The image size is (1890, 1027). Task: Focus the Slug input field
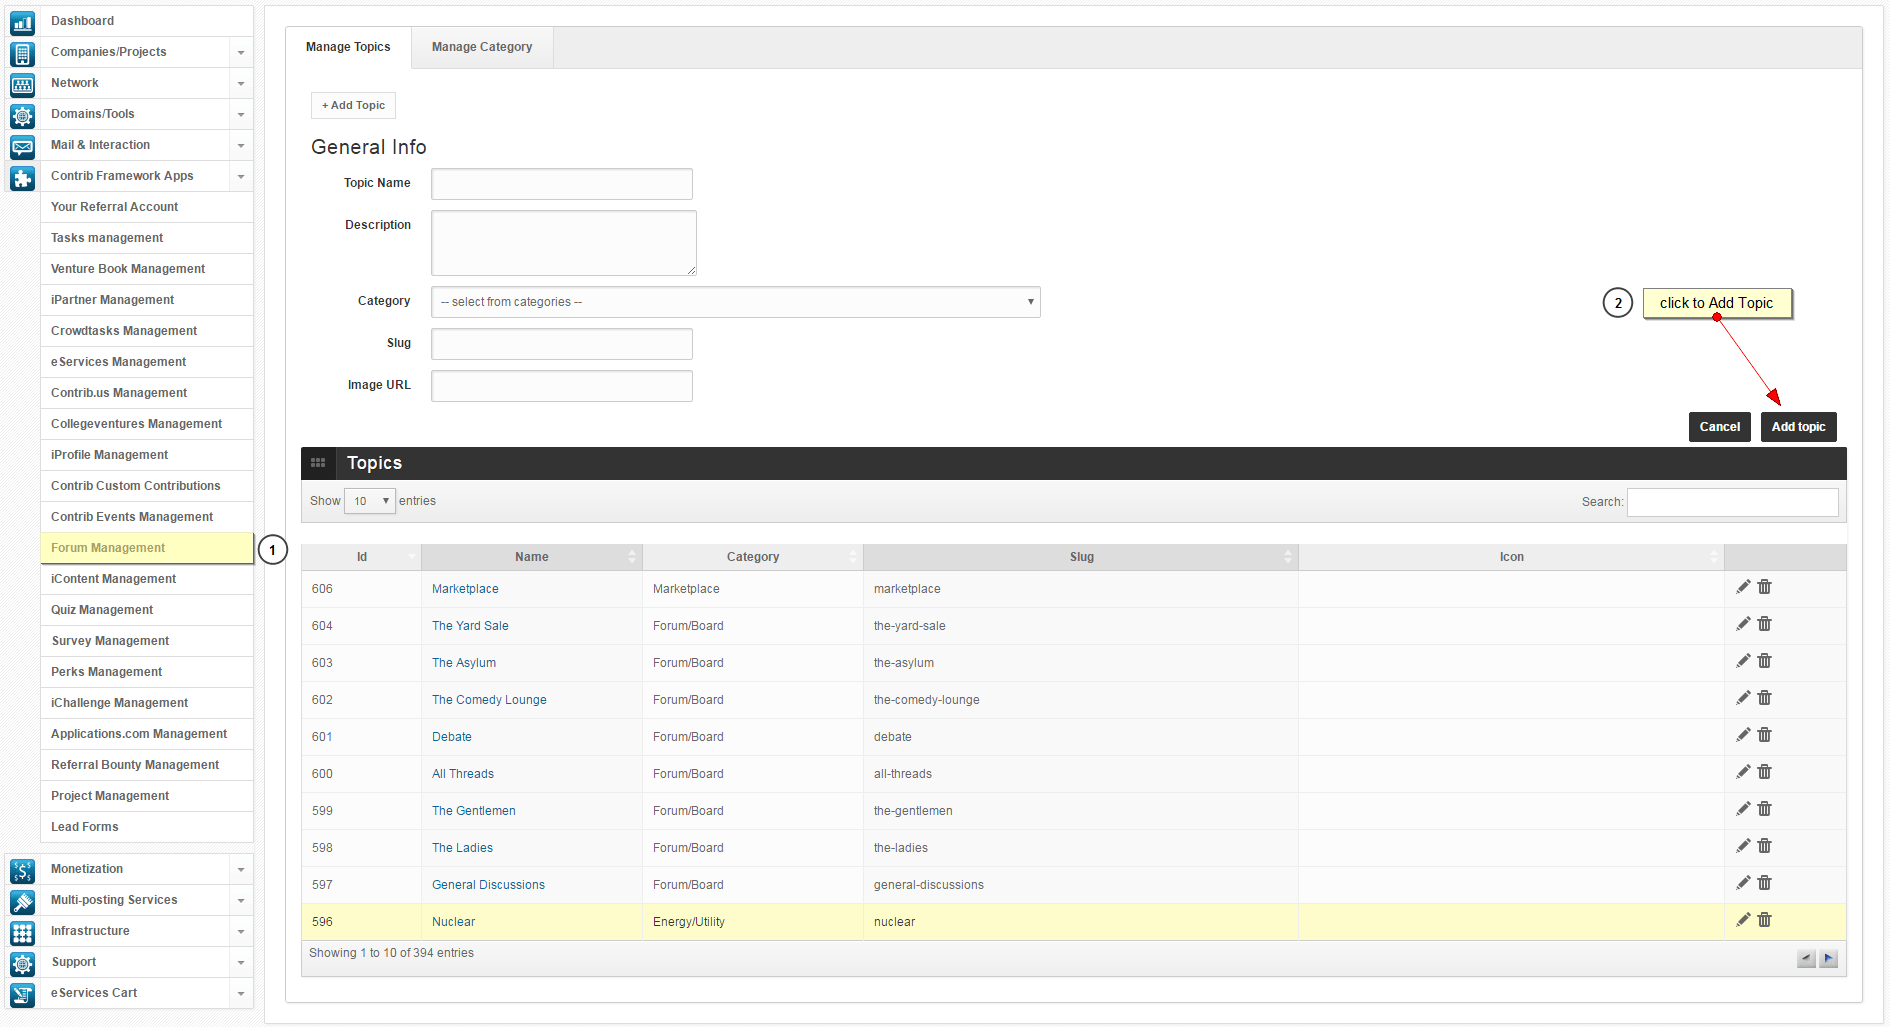pyautogui.click(x=562, y=344)
